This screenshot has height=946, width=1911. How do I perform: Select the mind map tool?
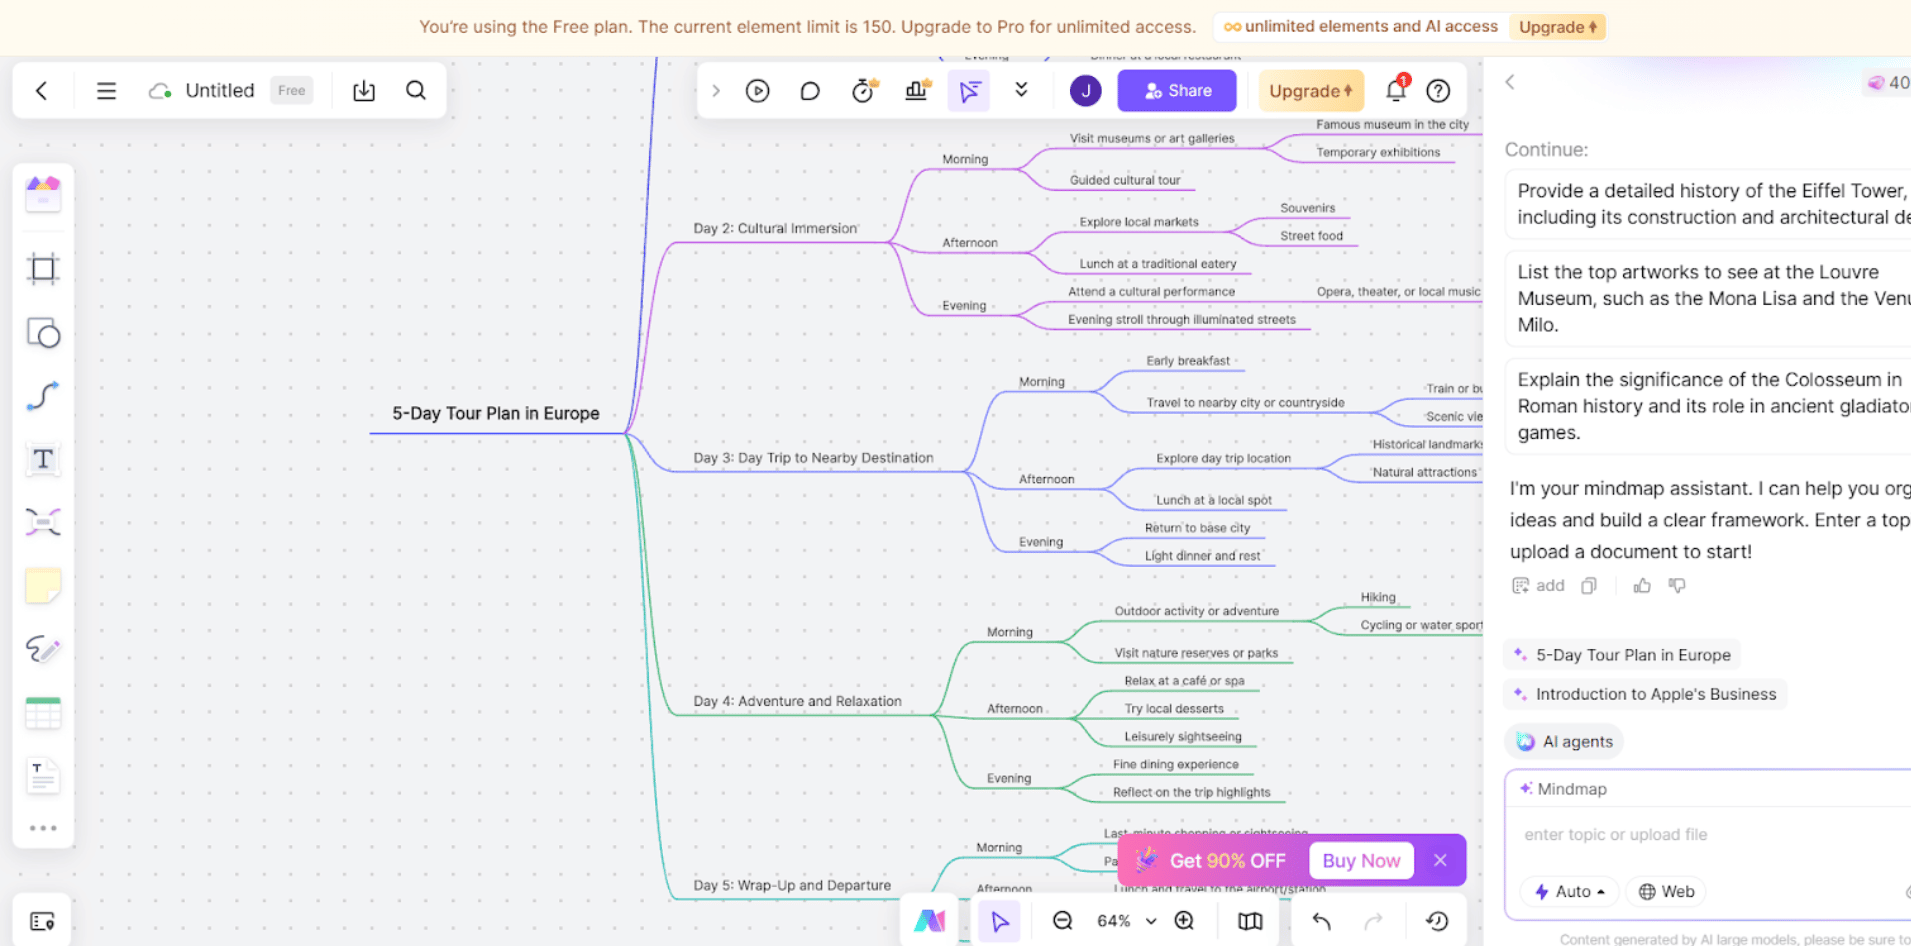point(43,522)
